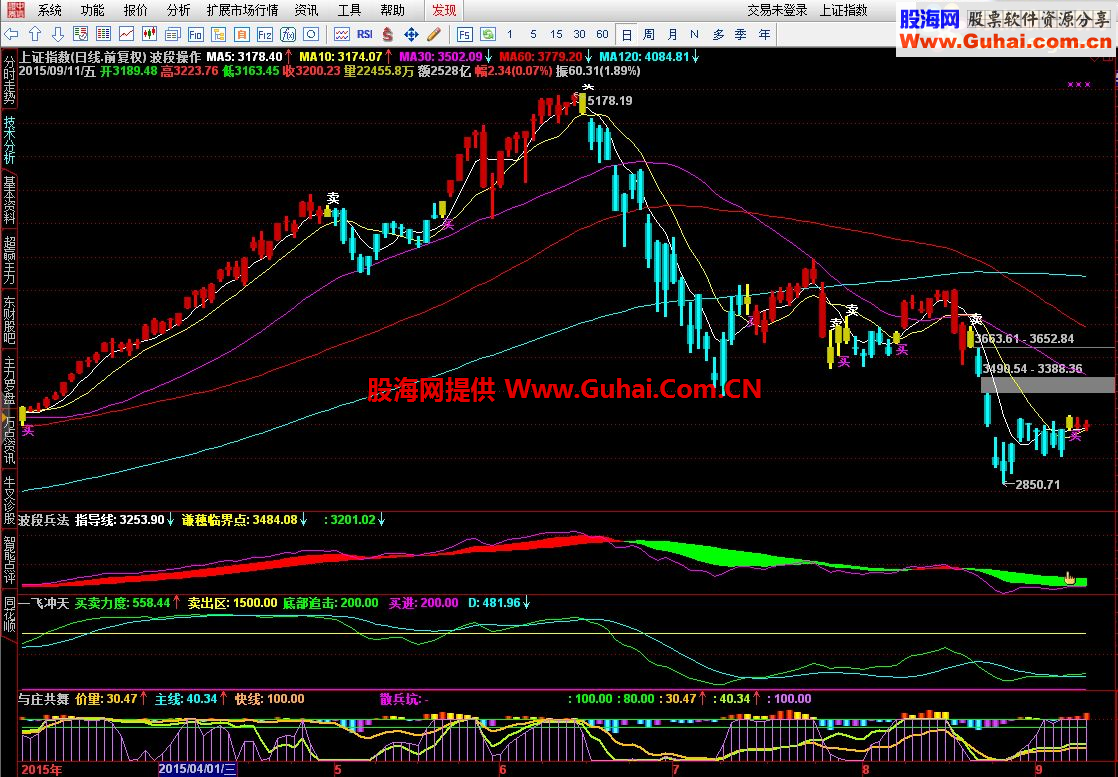Click the green refresh icon
Screen dimensions: 1118x777
(488, 34)
